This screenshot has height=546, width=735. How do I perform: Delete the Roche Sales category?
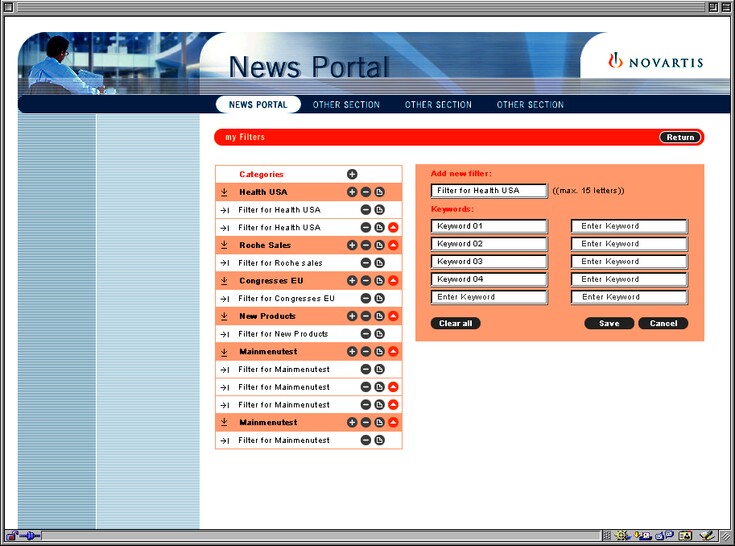[x=366, y=245]
